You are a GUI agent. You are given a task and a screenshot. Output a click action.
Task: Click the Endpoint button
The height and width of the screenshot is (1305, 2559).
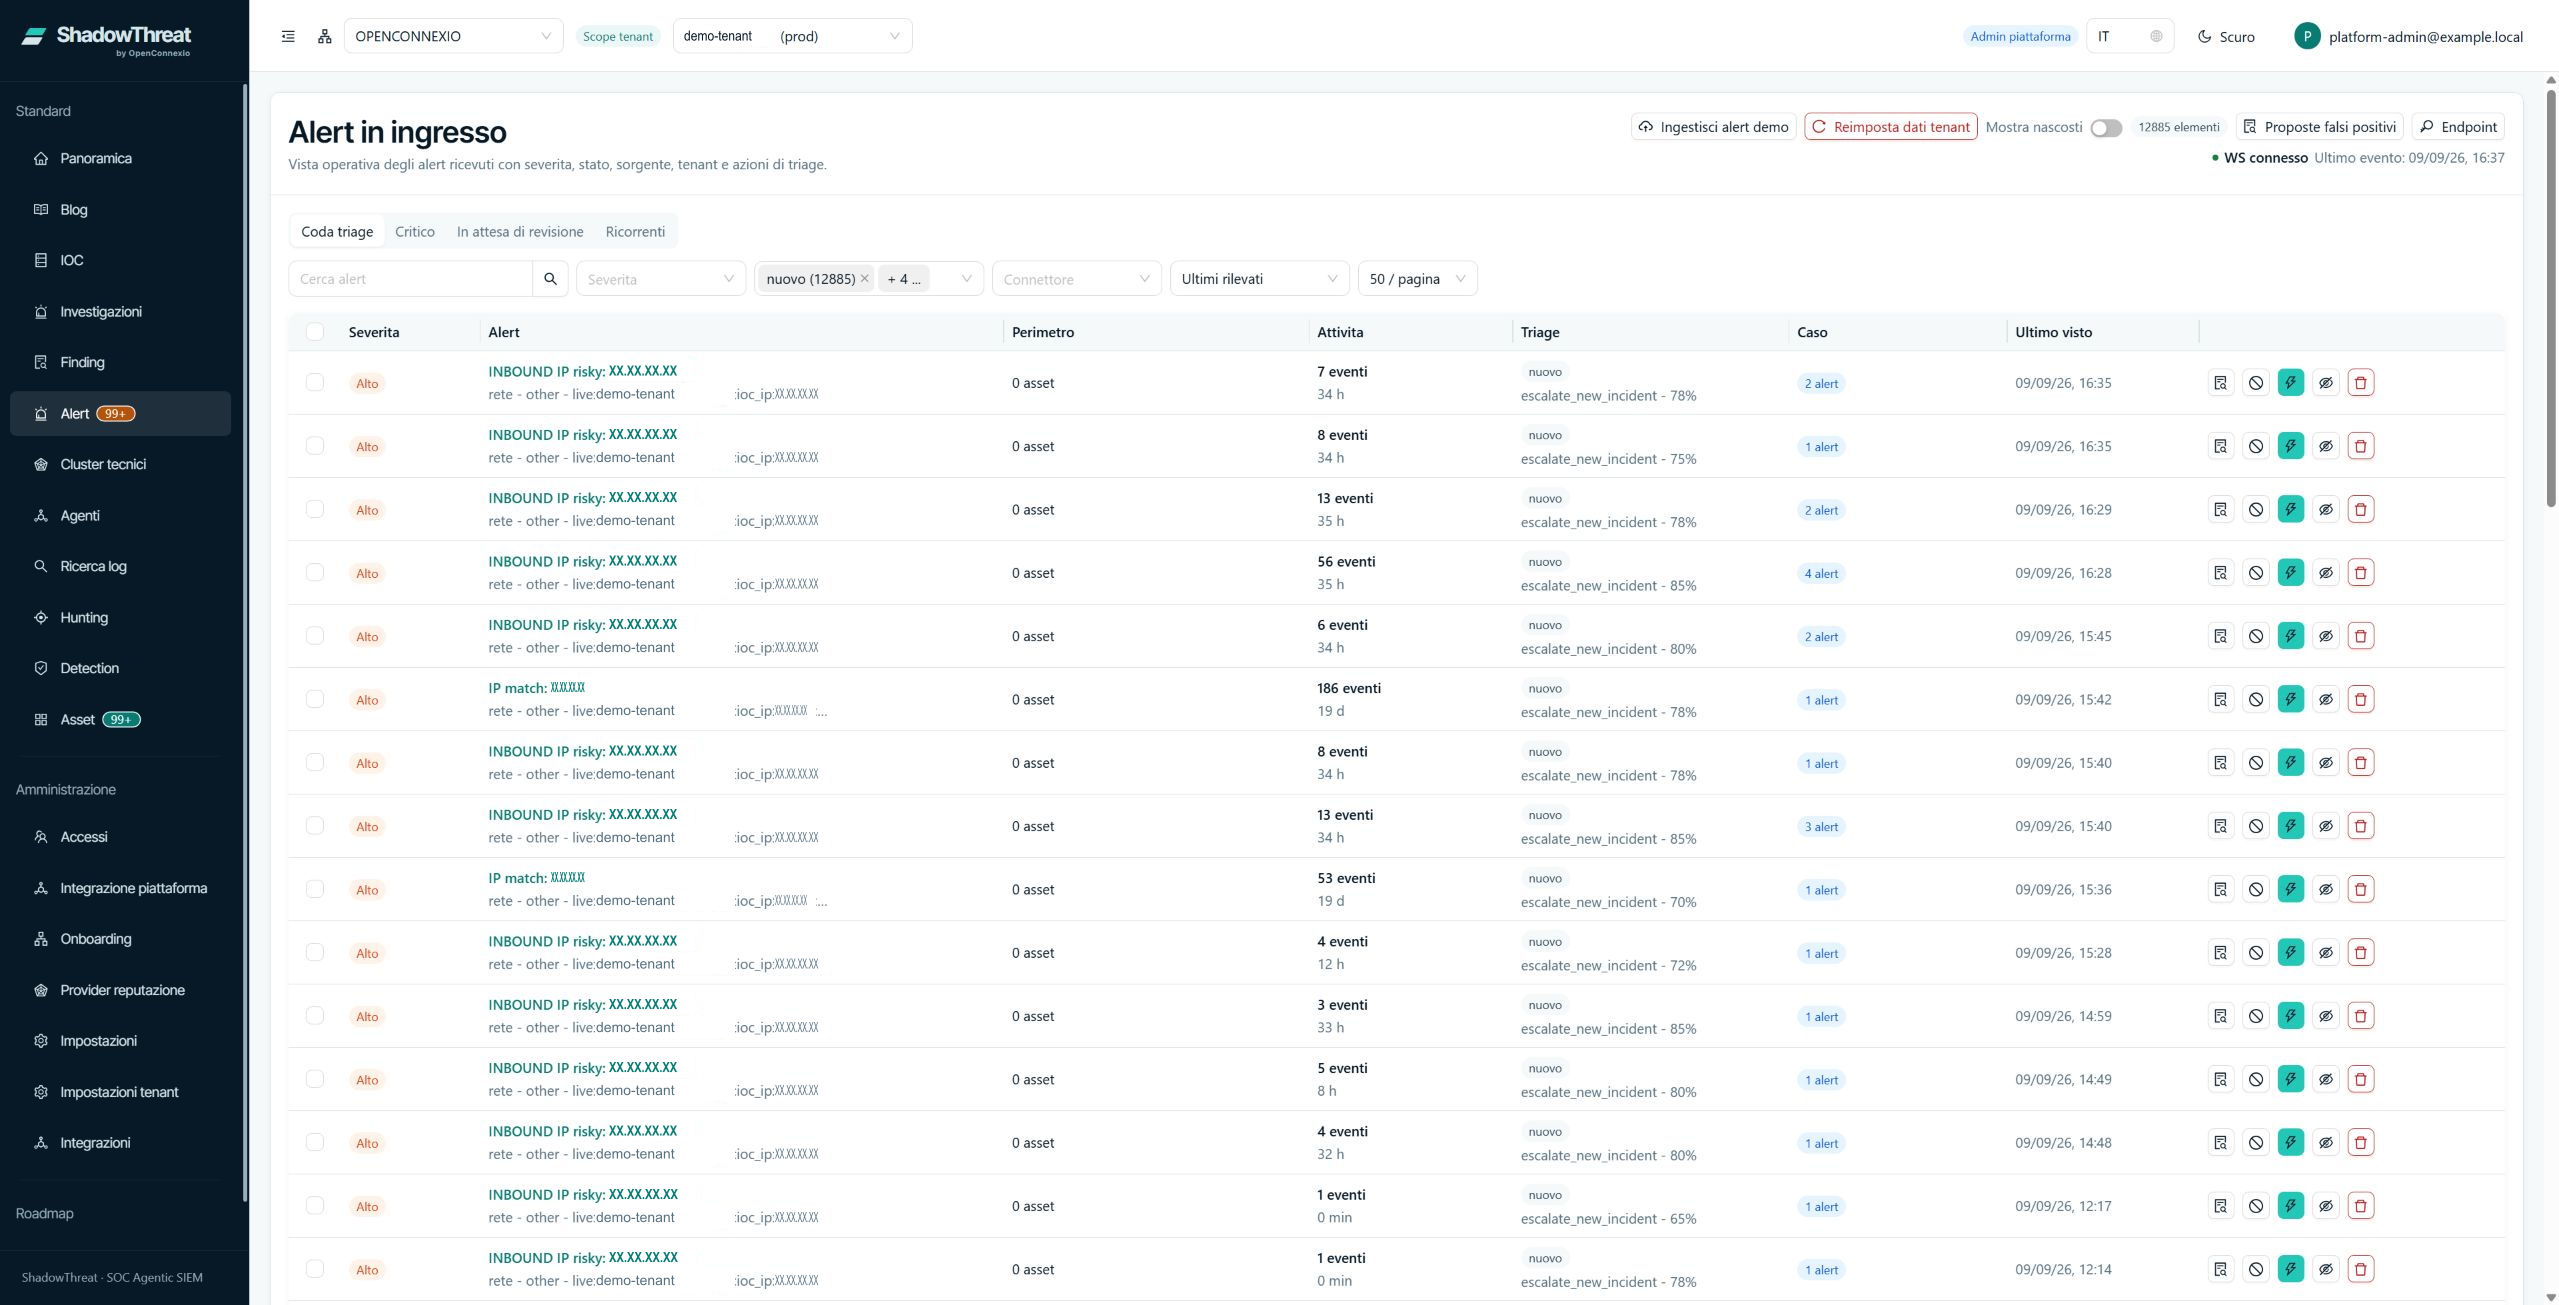tap(2457, 127)
